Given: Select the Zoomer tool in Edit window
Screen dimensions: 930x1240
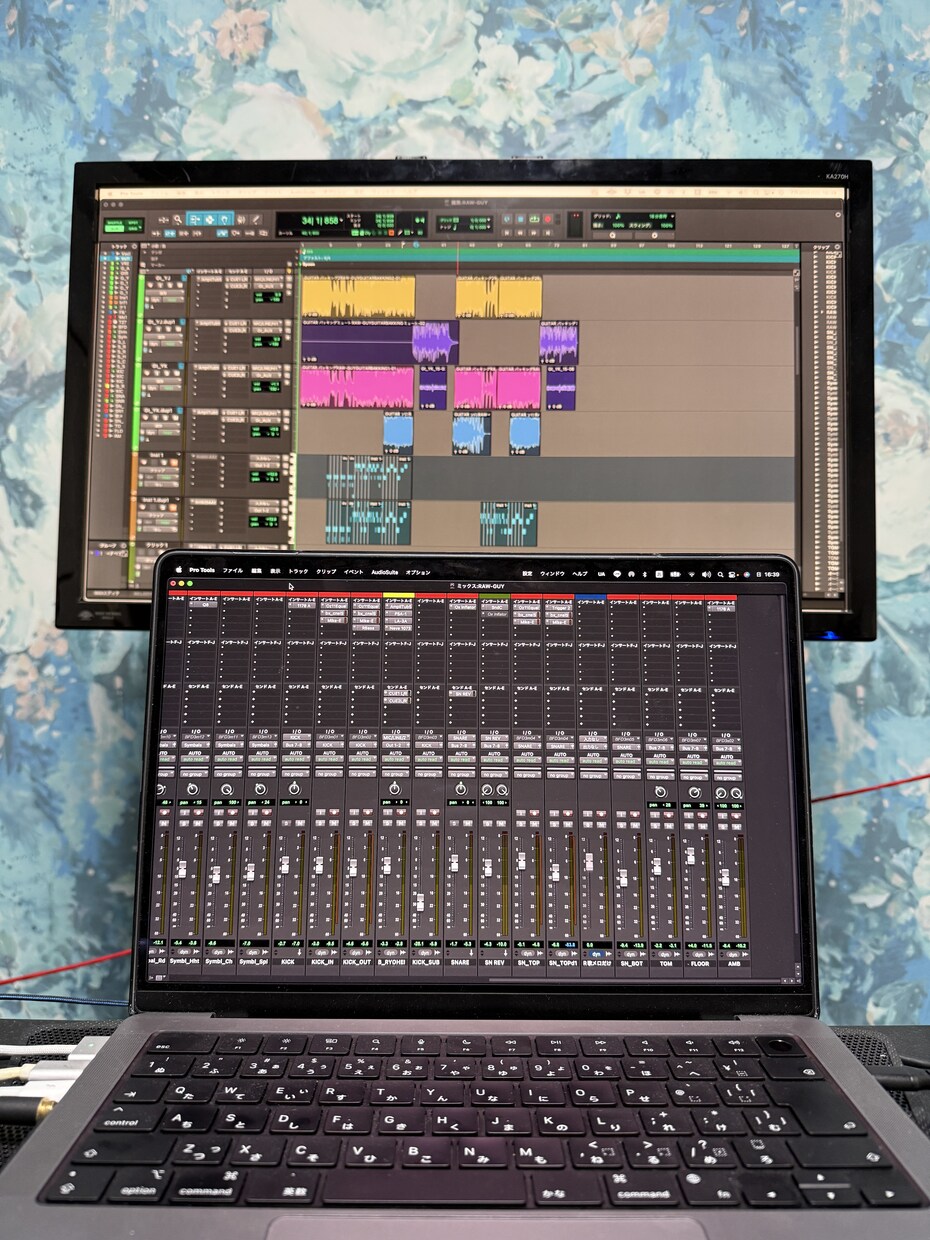Looking at the screenshot, I should coord(177,218).
